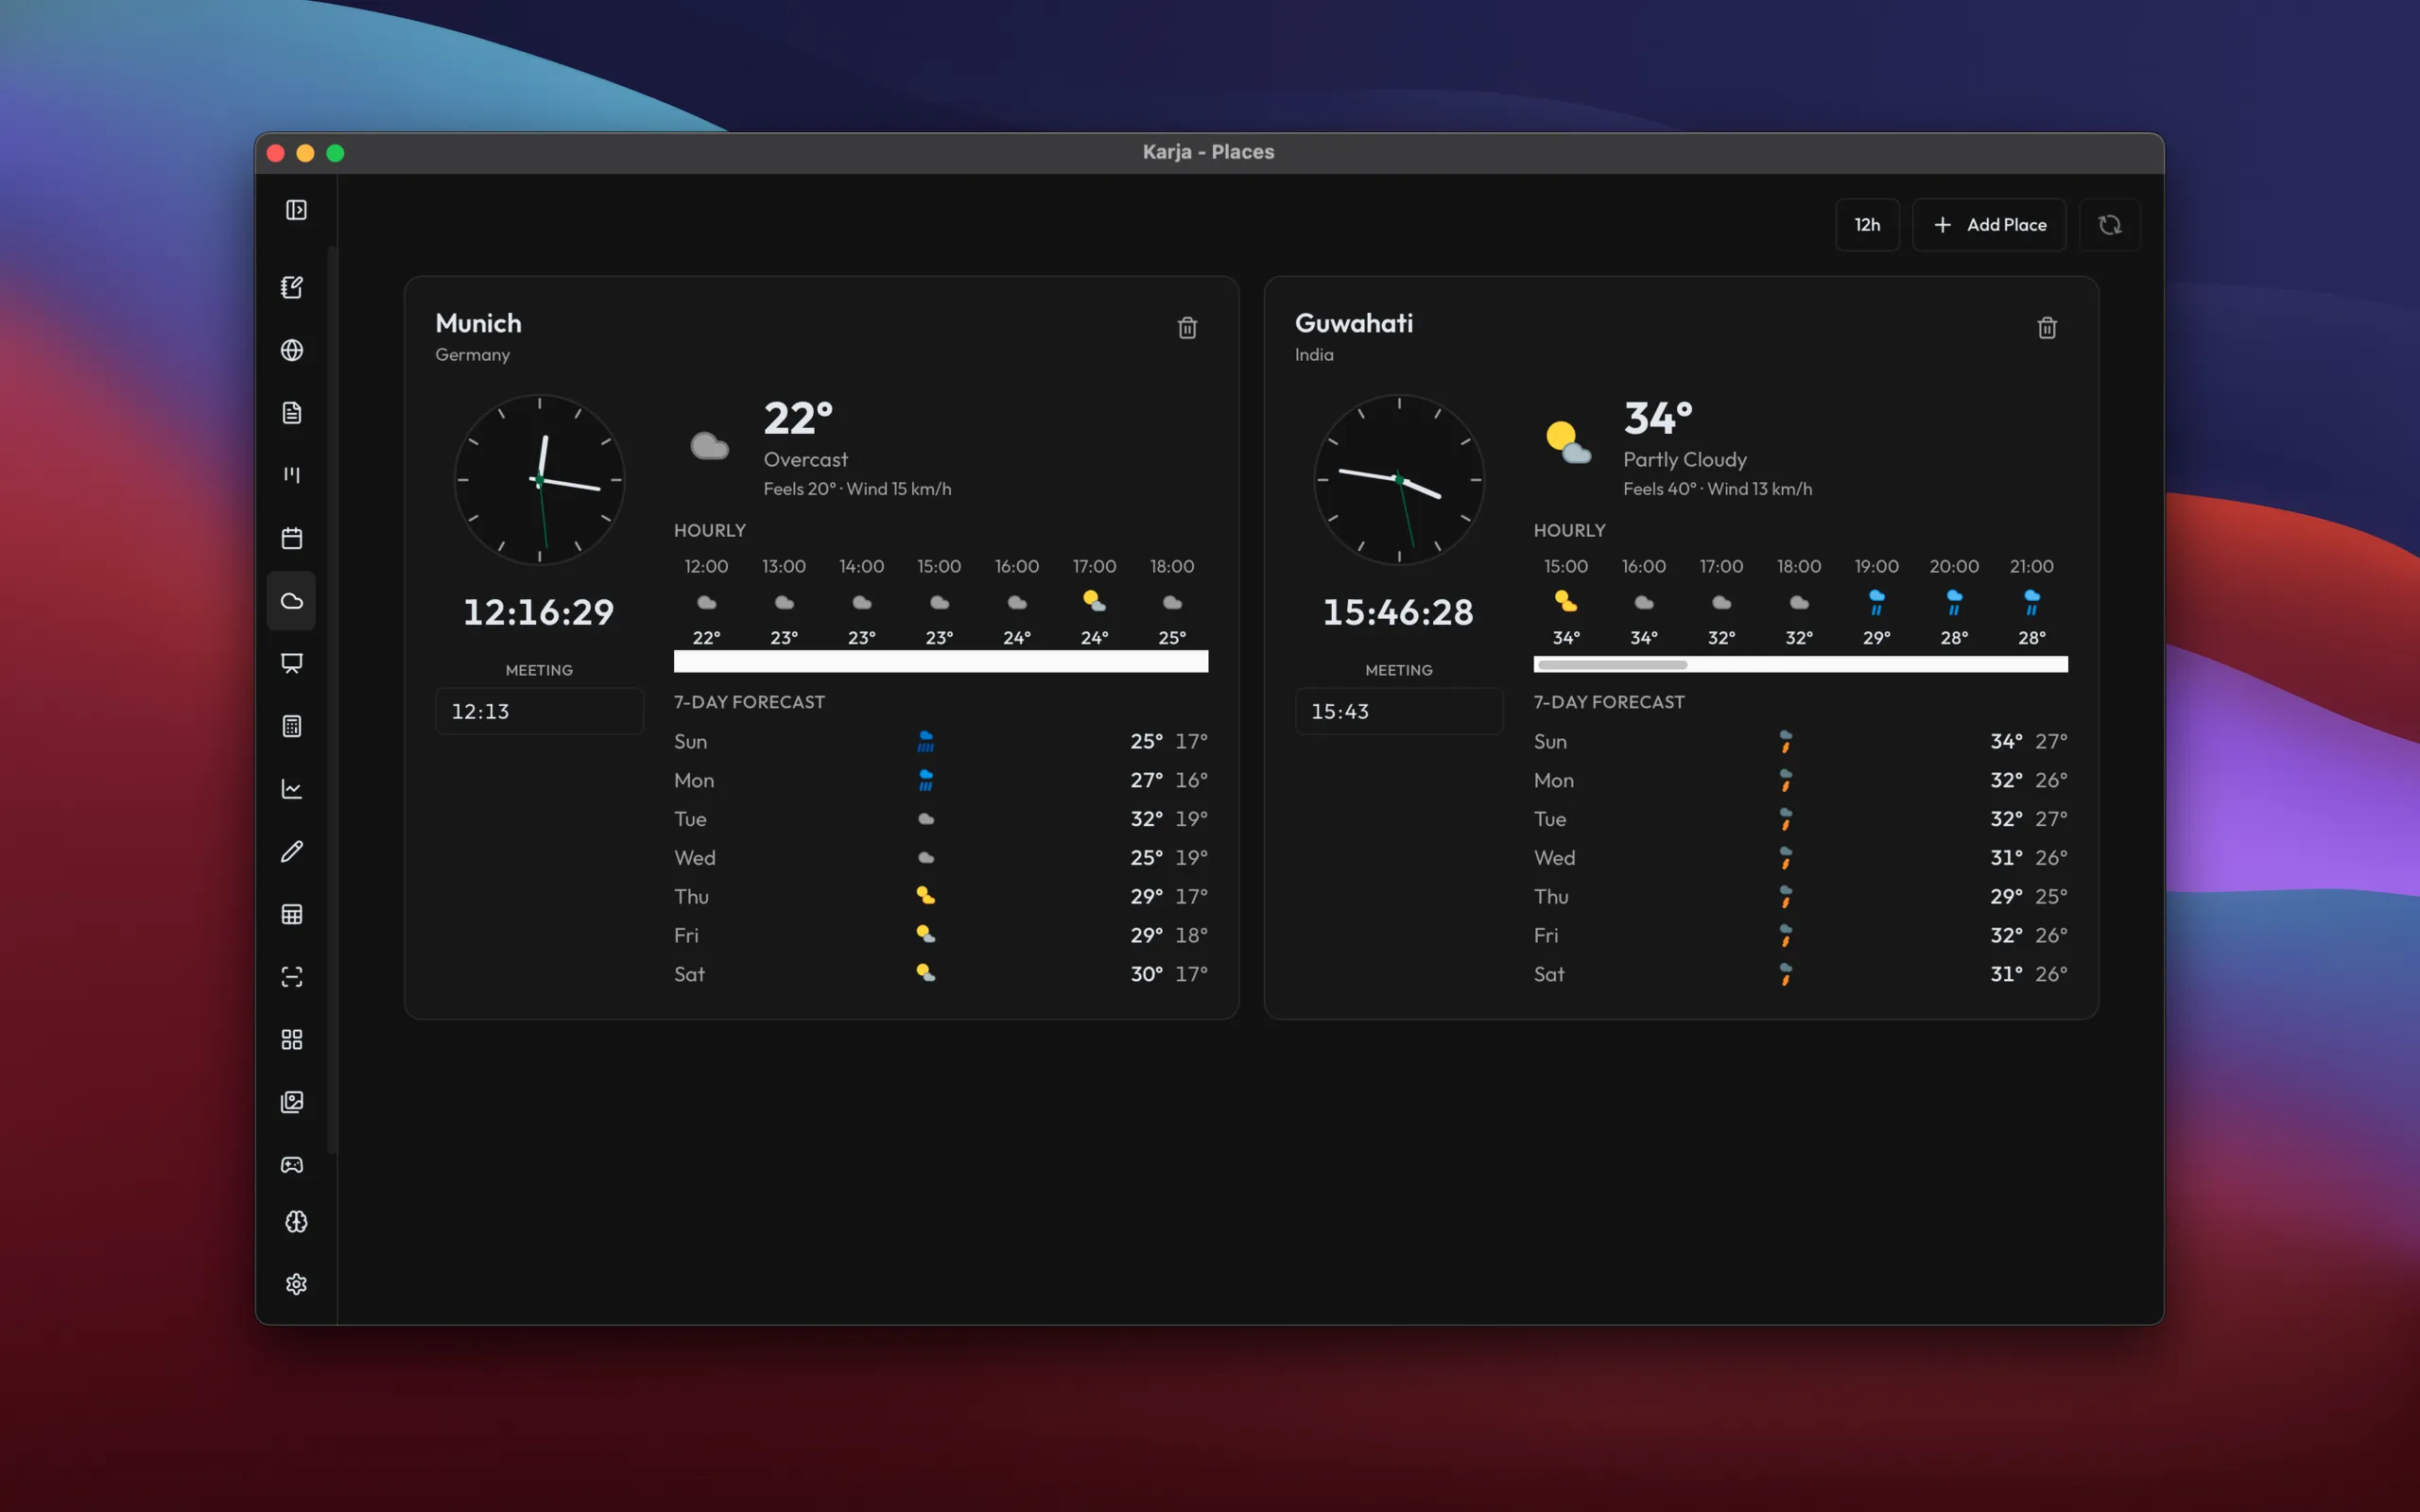
Task: Open the calculator sidebar icon
Action: (292, 726)
